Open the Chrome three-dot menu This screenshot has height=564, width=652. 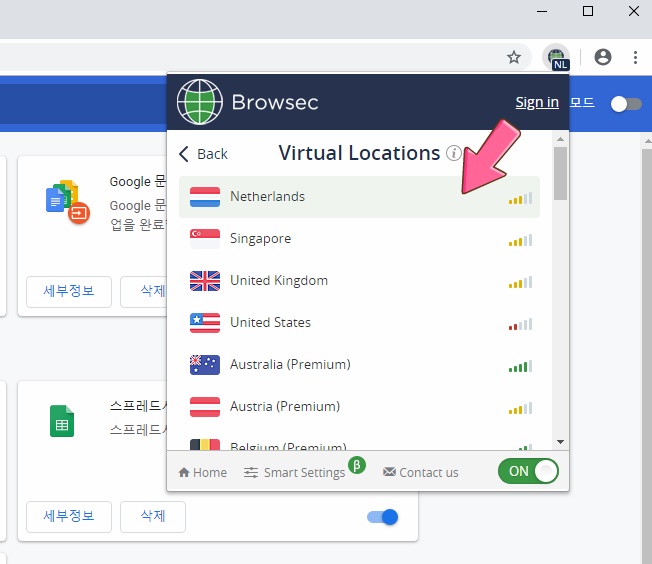tap(635, 57)
